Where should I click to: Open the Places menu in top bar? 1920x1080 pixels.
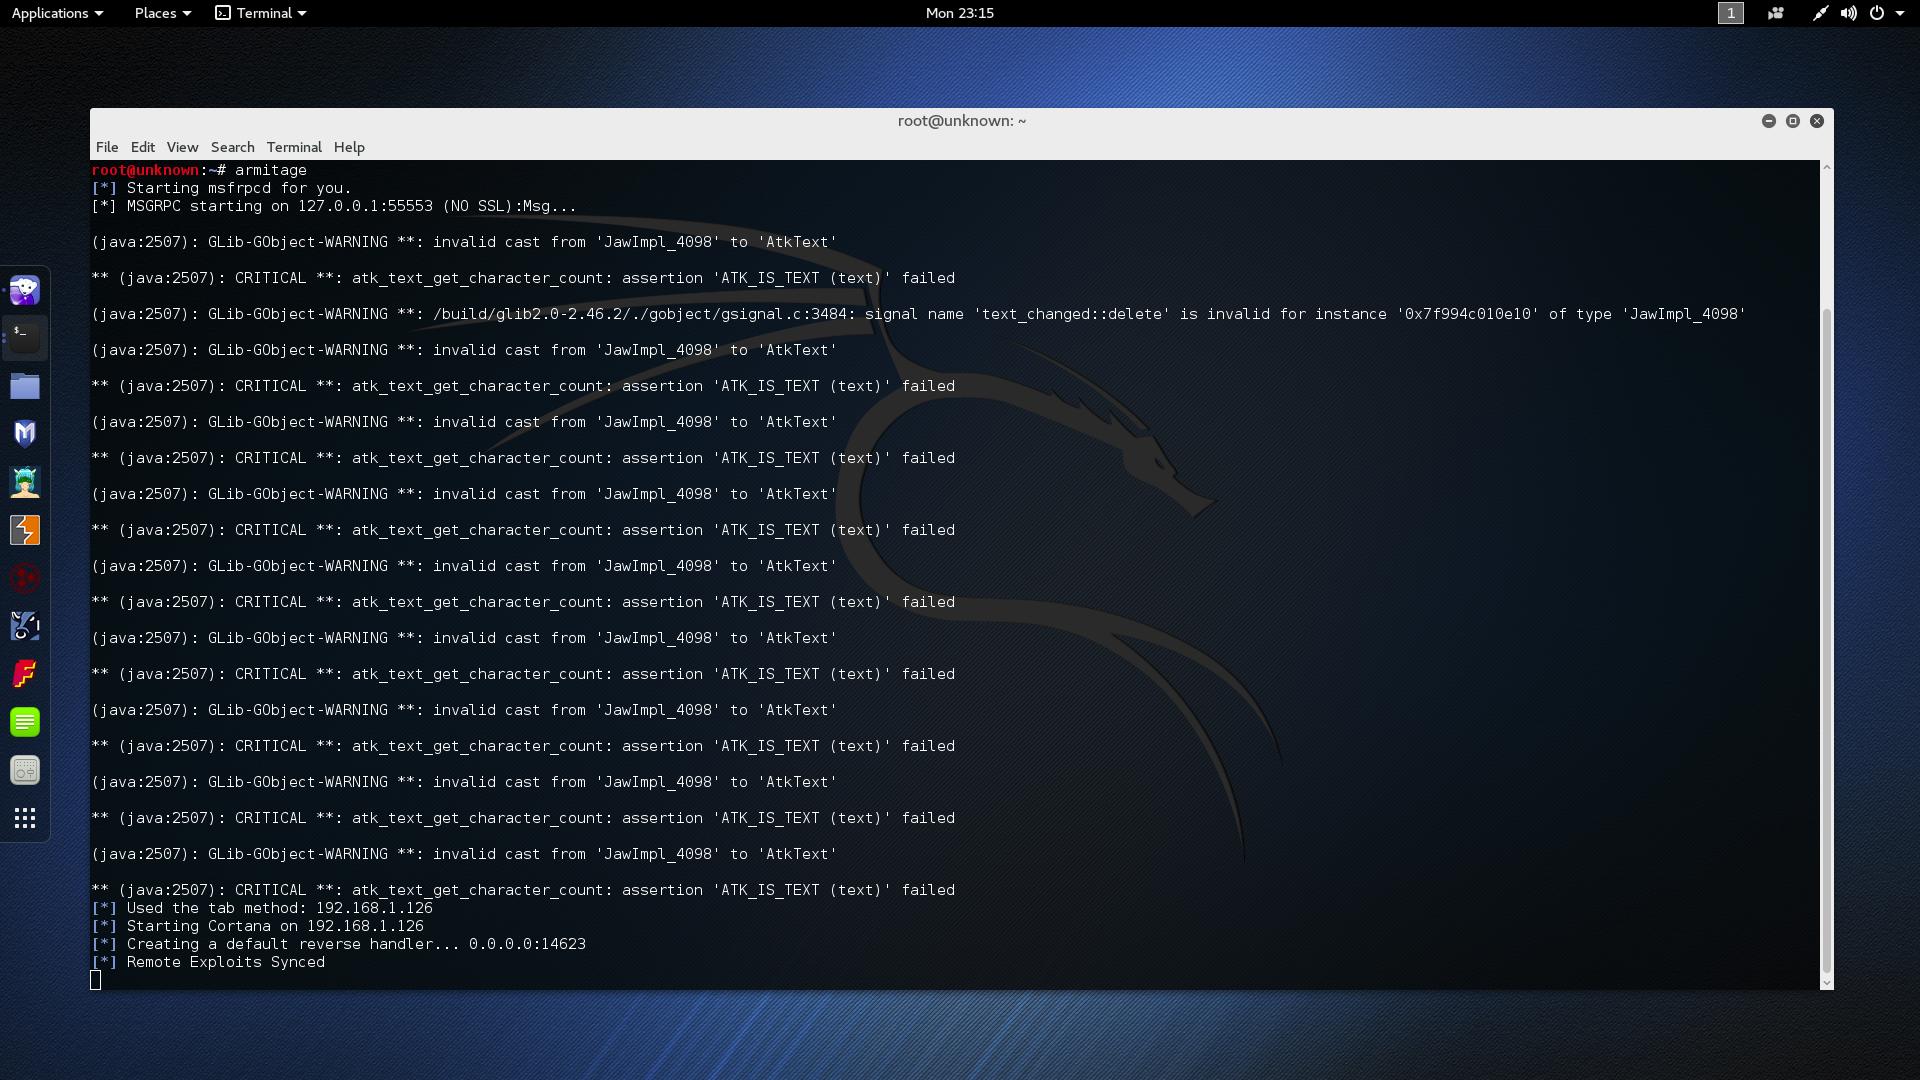coord(162,13)
